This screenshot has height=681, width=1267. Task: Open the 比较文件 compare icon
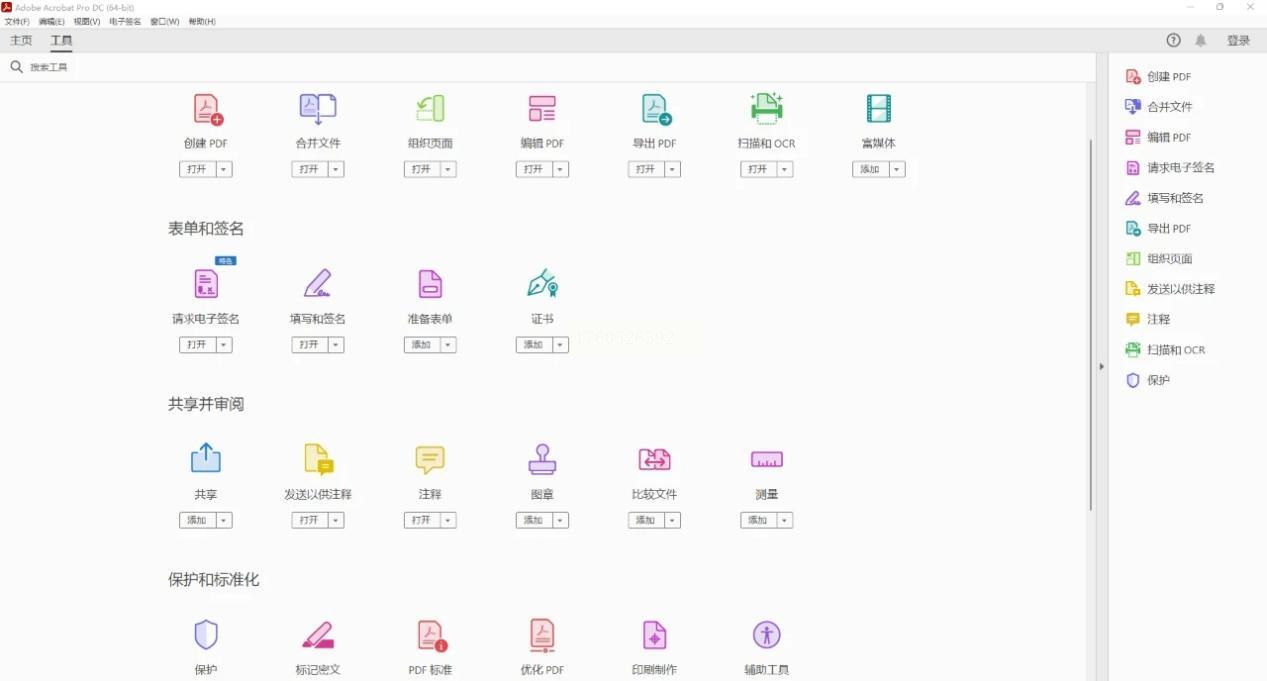[654, 460]
